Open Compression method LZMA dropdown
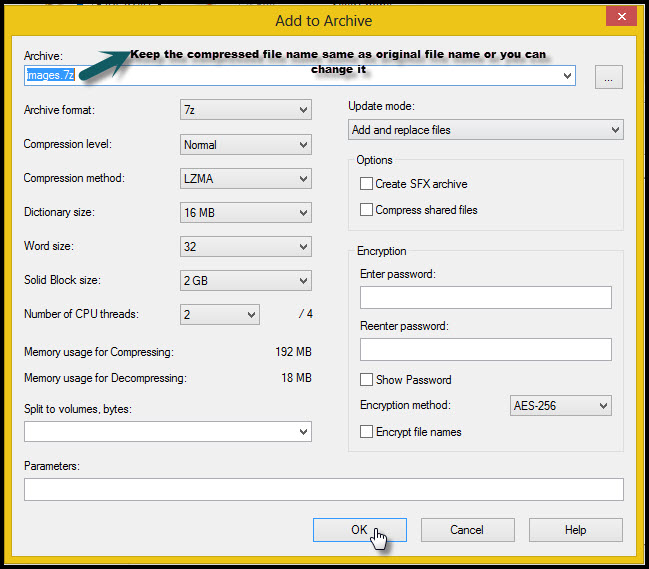649x569 pixels. click(x=246, y=179)
